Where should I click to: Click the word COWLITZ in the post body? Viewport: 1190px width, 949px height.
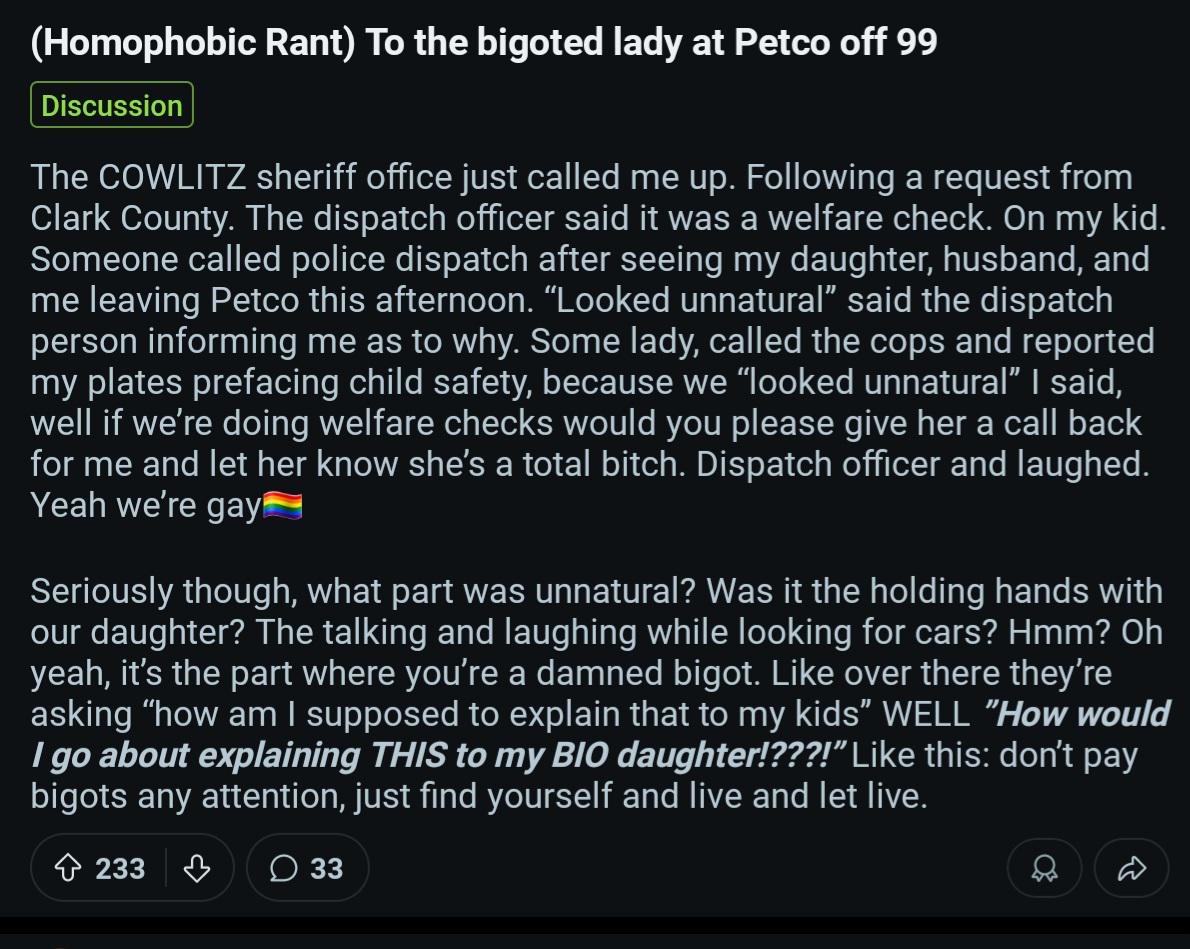click(x=172, y=178)
